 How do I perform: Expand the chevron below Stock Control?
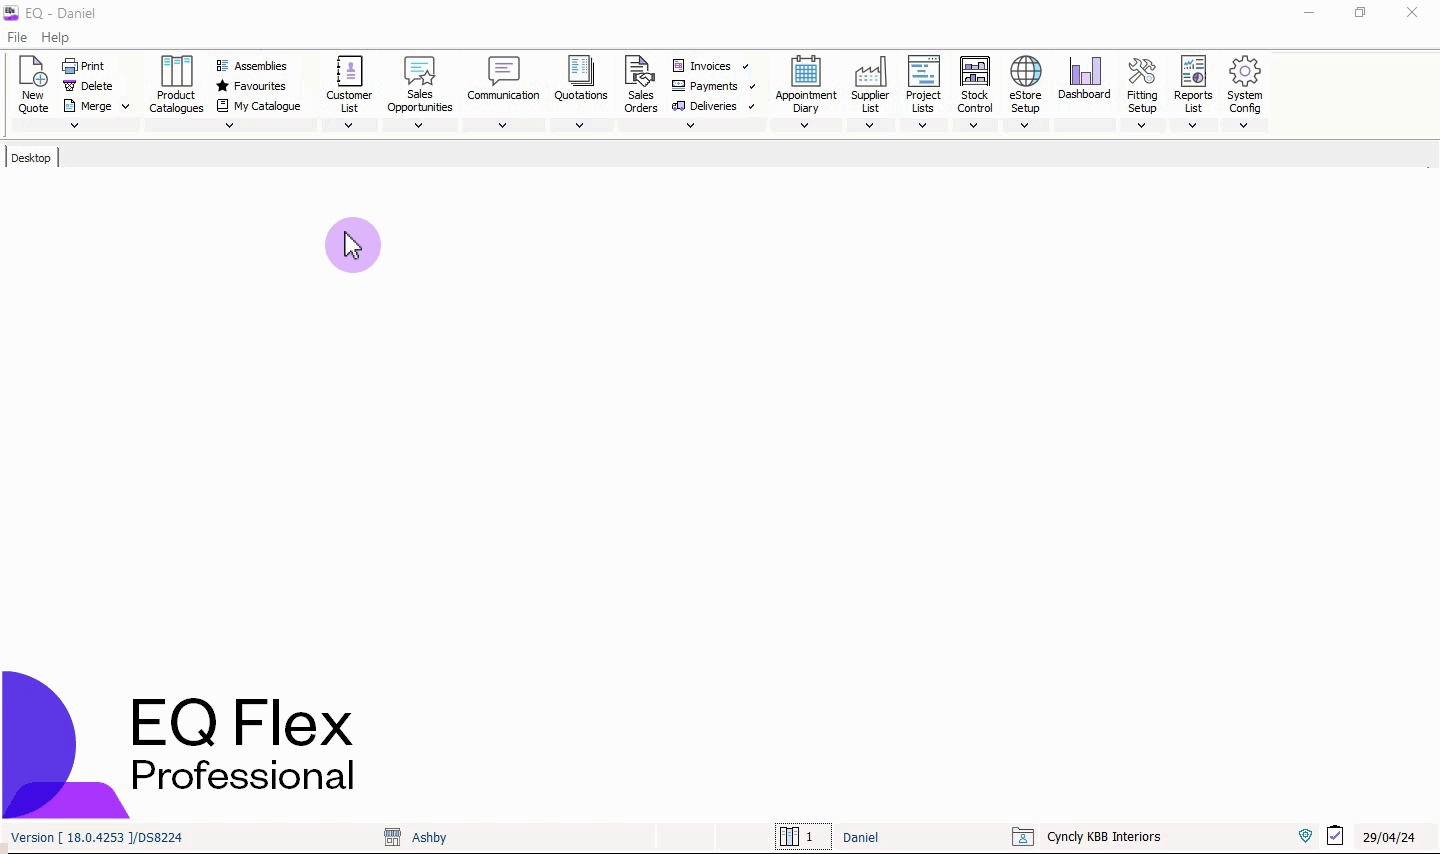pyautogui.click(x=974, y=125)
